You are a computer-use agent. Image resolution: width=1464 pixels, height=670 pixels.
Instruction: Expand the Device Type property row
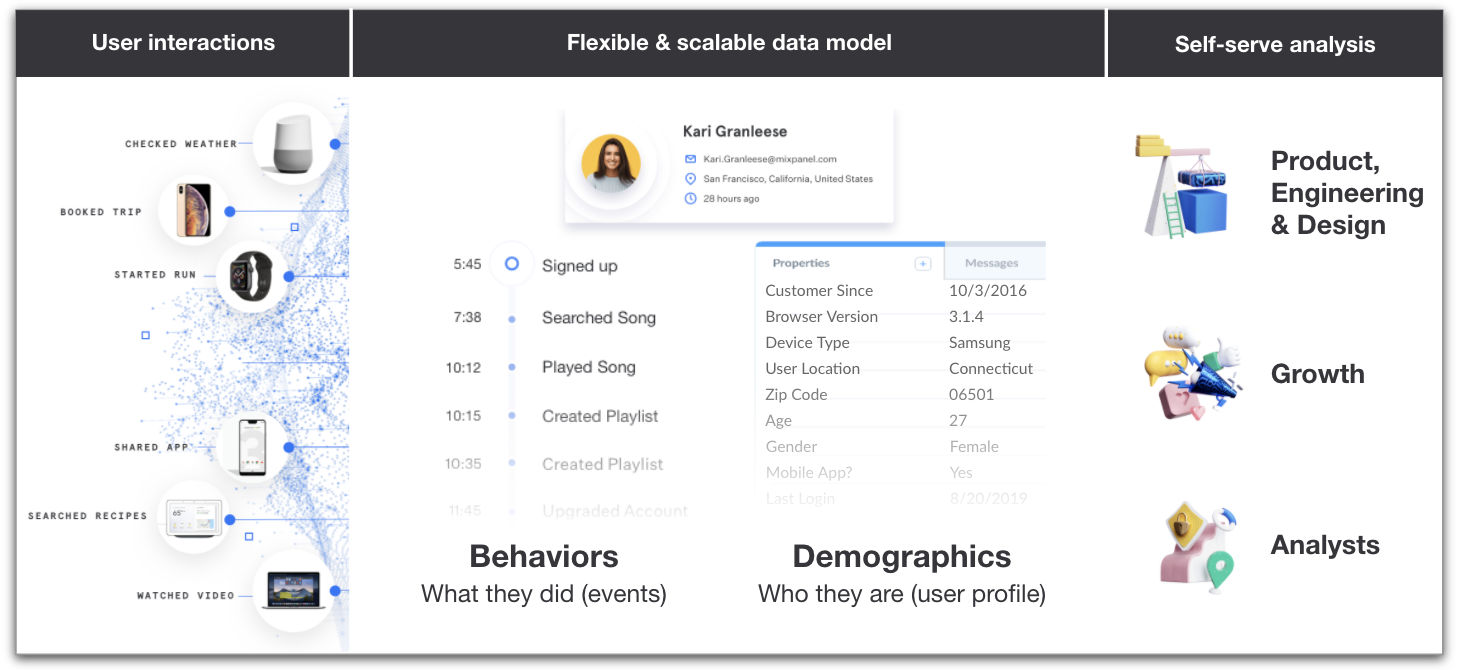pos(807,342)
